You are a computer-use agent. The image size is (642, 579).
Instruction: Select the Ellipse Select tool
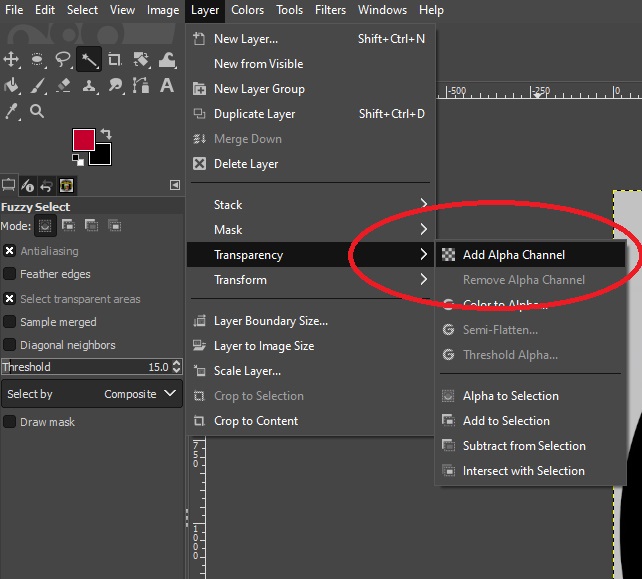click(x=37, y=59)
